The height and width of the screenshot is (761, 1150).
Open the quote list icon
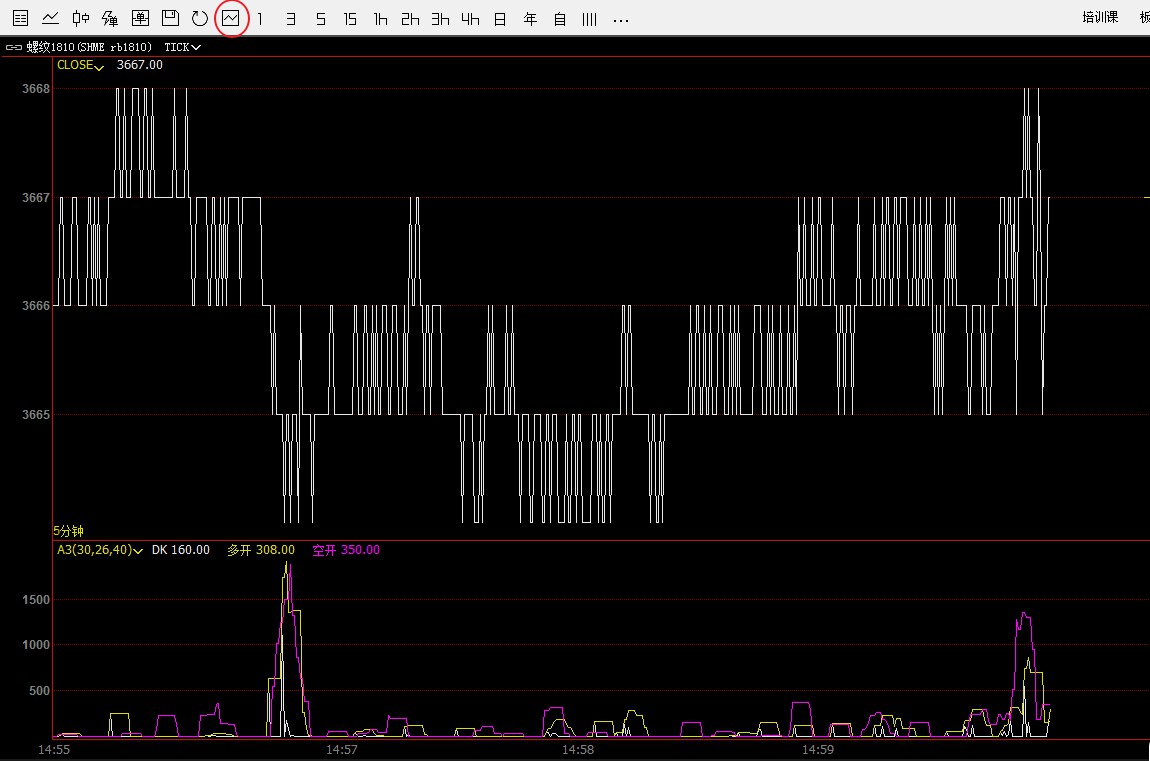[x=20, y=18]
